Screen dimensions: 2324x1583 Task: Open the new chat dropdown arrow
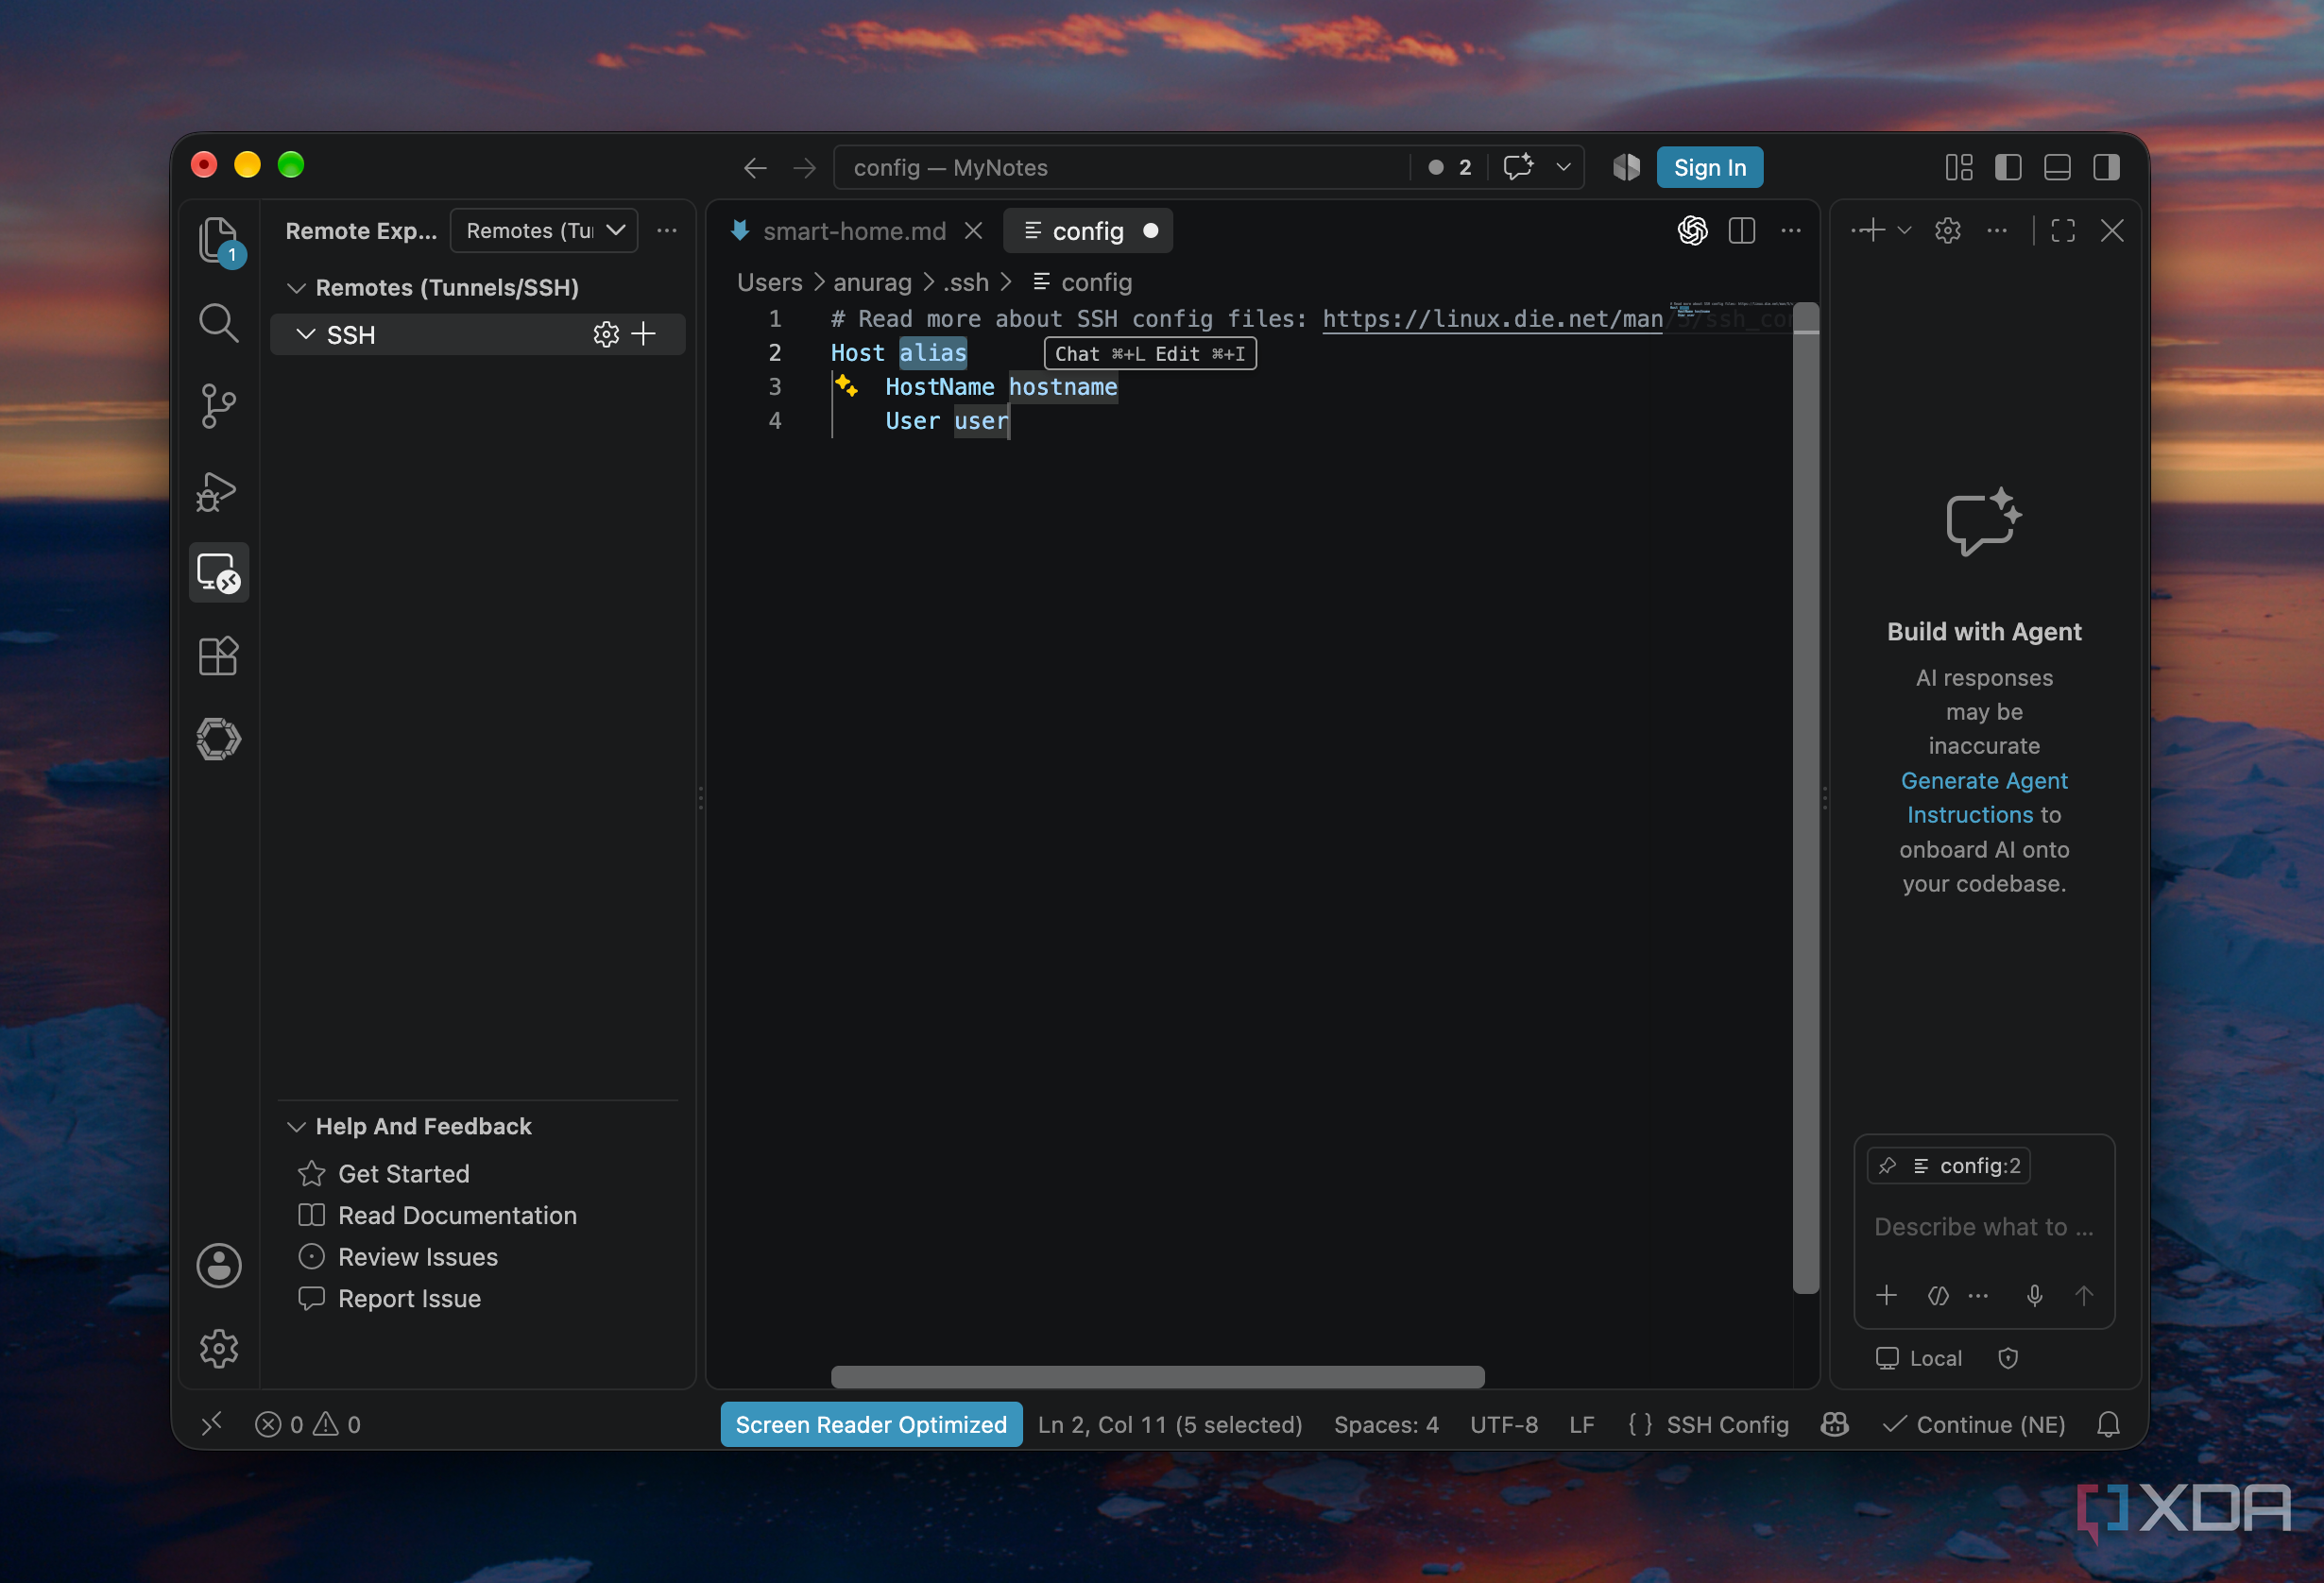tap(1904, 231)
